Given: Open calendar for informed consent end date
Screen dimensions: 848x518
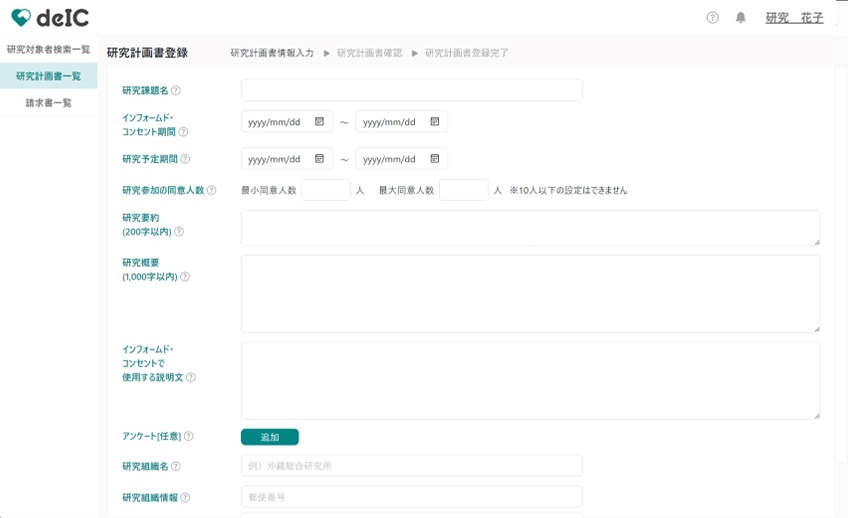Looking at the screenshot, I should 435,122.
